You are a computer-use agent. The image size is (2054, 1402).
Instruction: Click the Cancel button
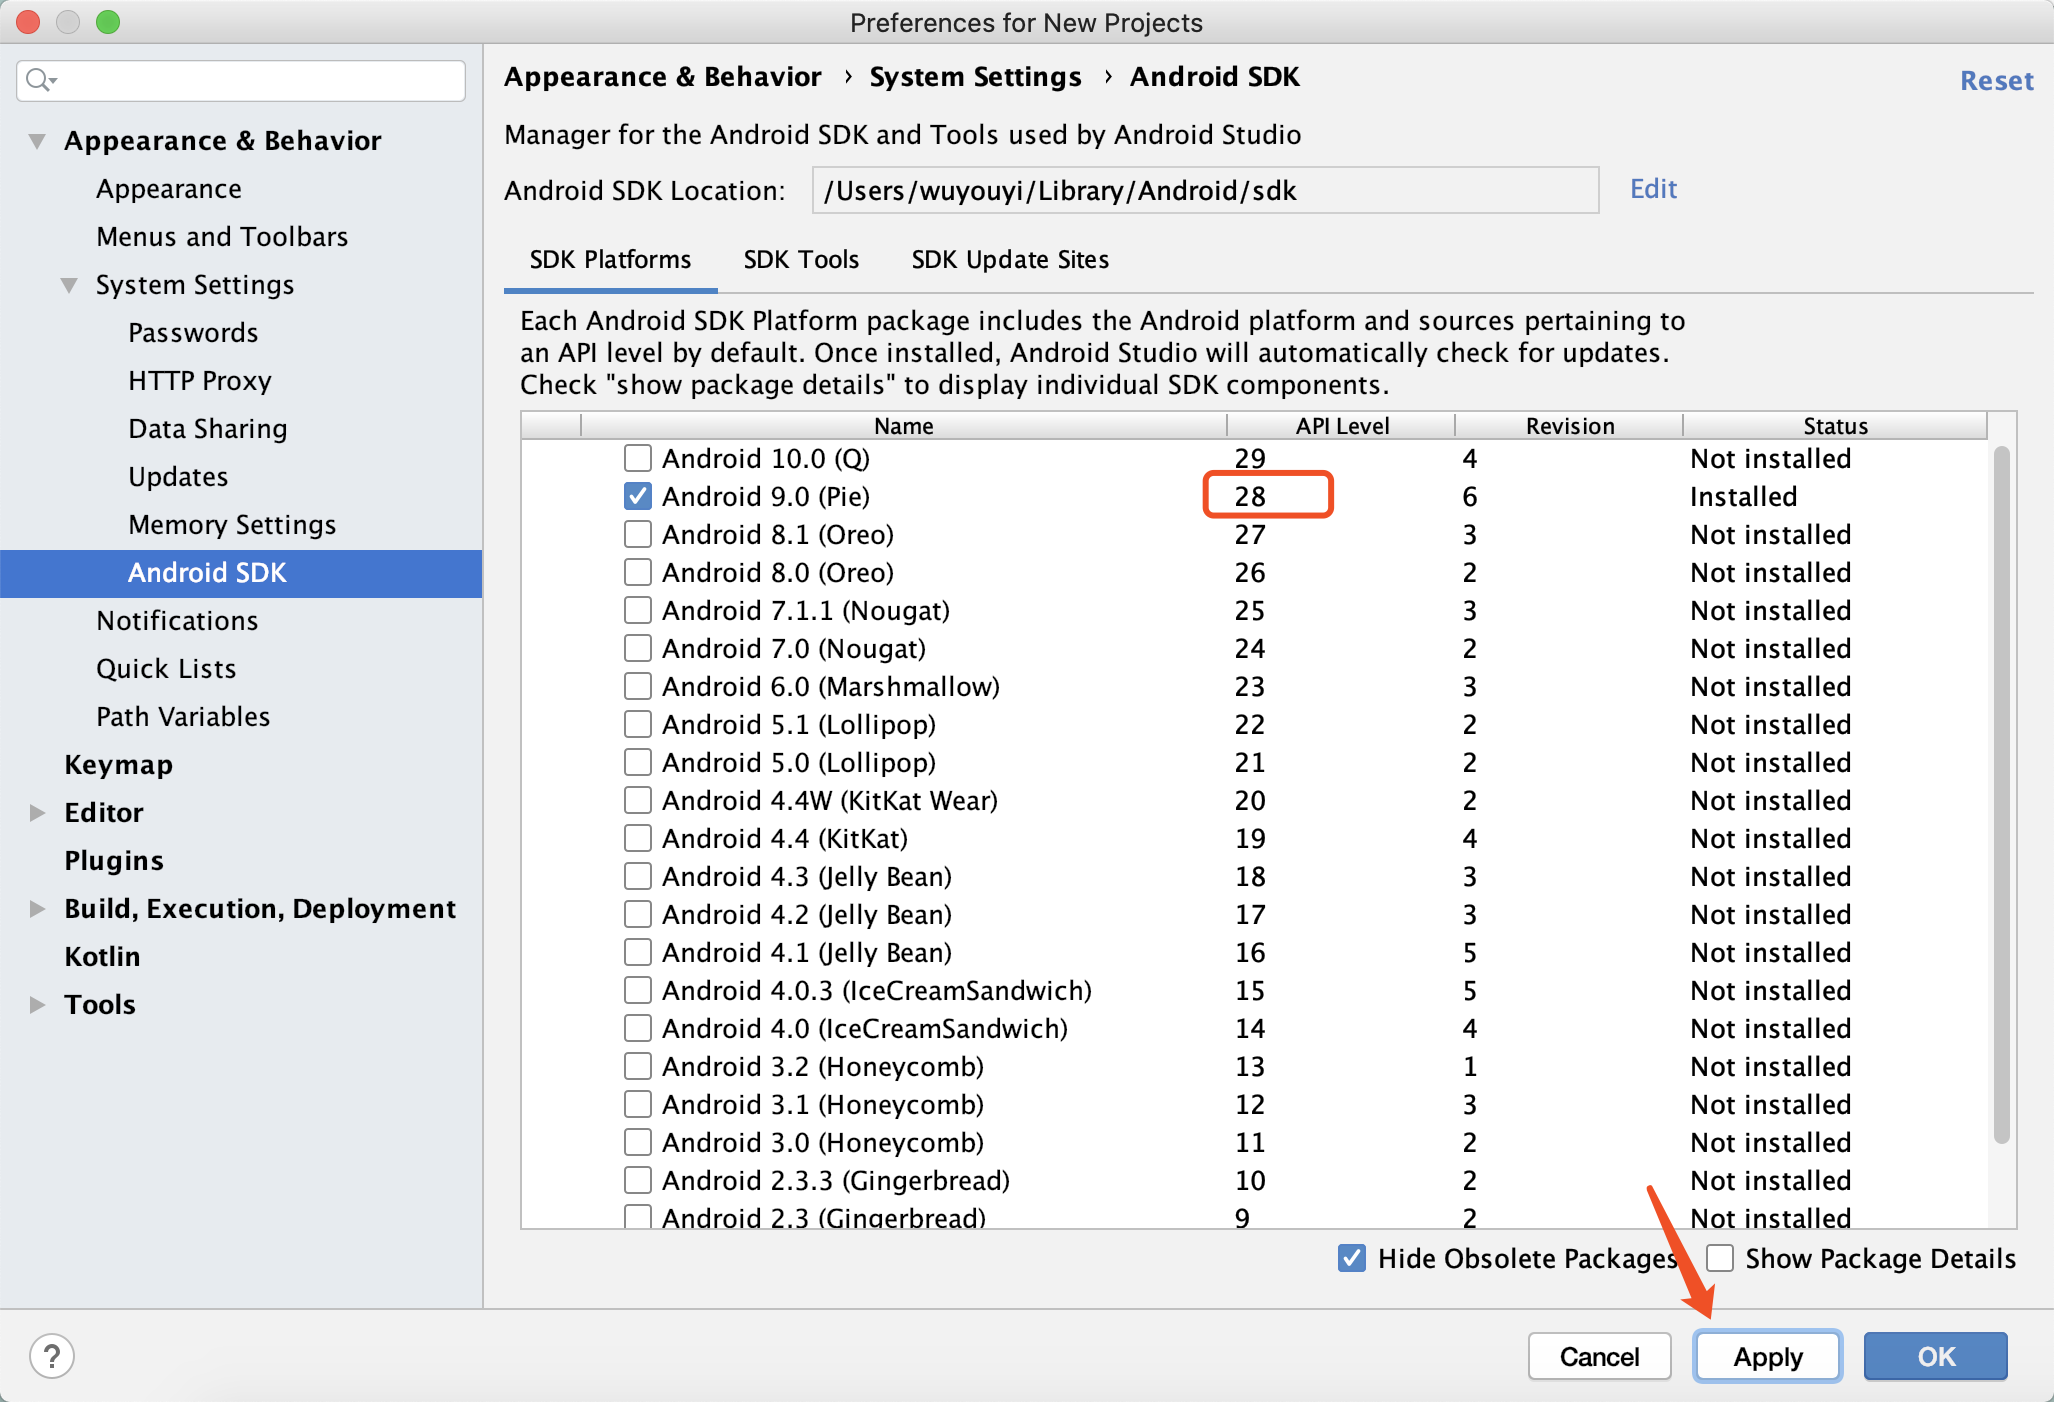point(1599,1356)
